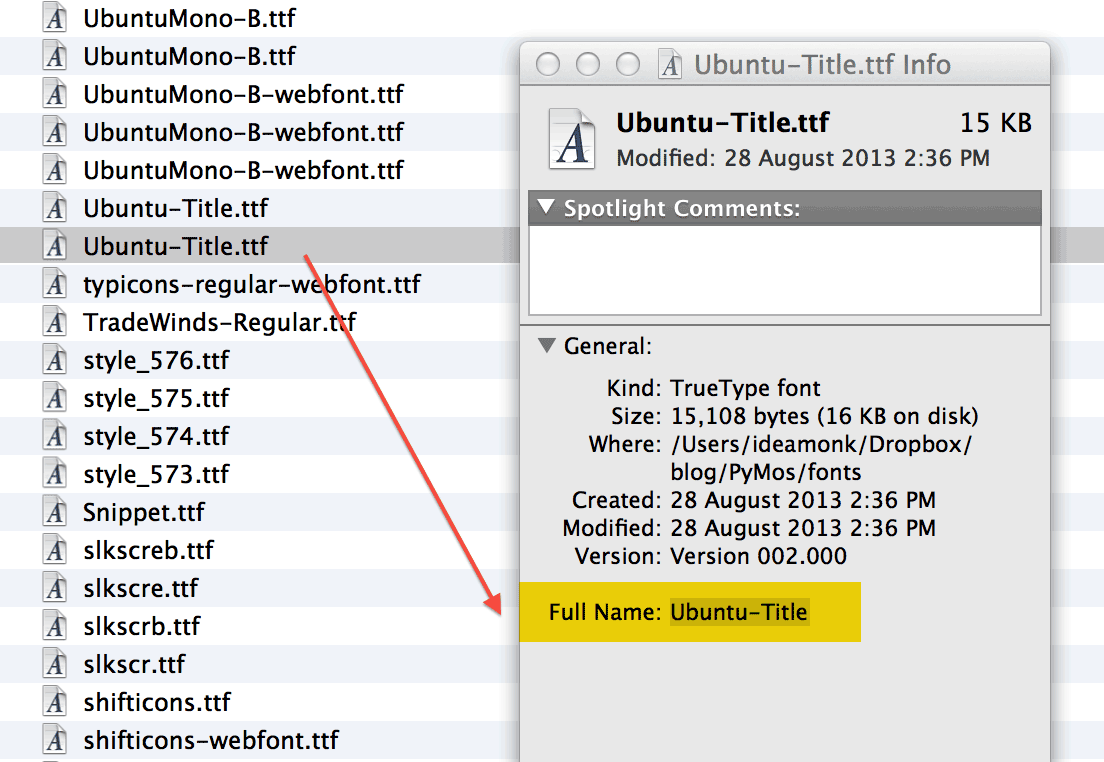
Task: Click the highlighted Full Name value Ubuntu-Title
Action: 739,612
